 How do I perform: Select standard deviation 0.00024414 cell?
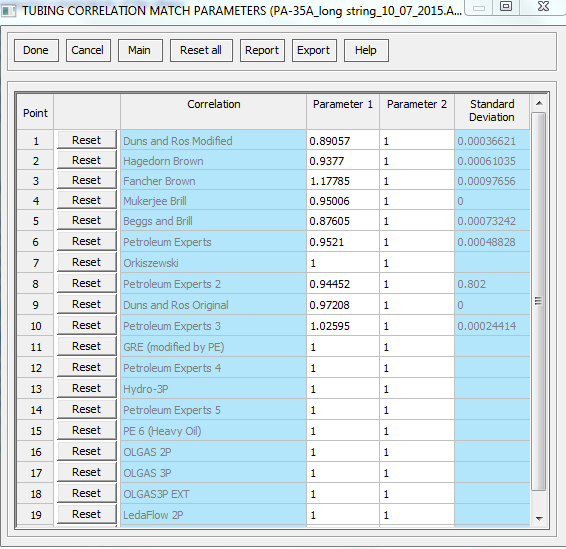click(x=492, y=326)
